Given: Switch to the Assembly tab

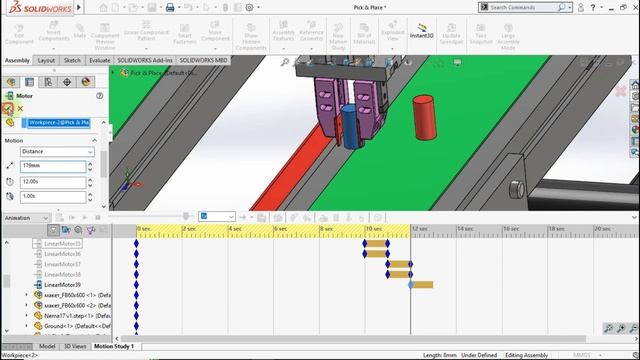Looking at the screenshot, I should (x=17, y=60).
